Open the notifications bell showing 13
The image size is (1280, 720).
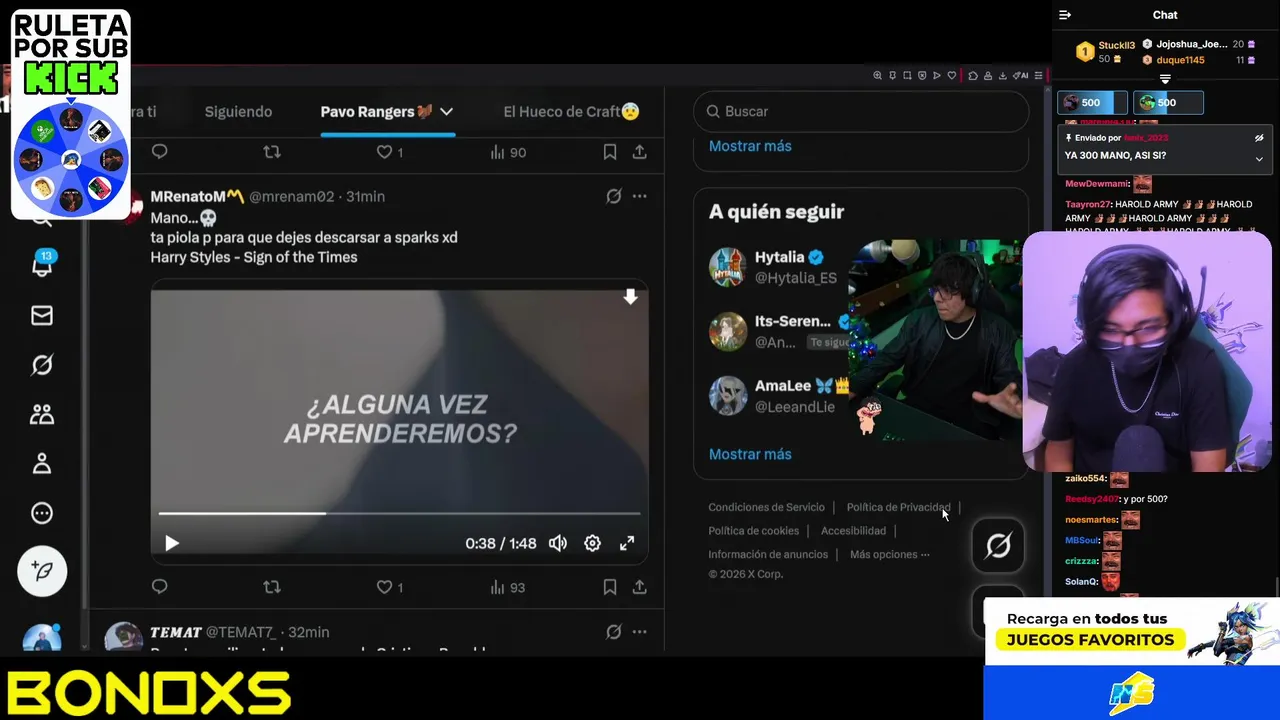[x=42, y=265]
